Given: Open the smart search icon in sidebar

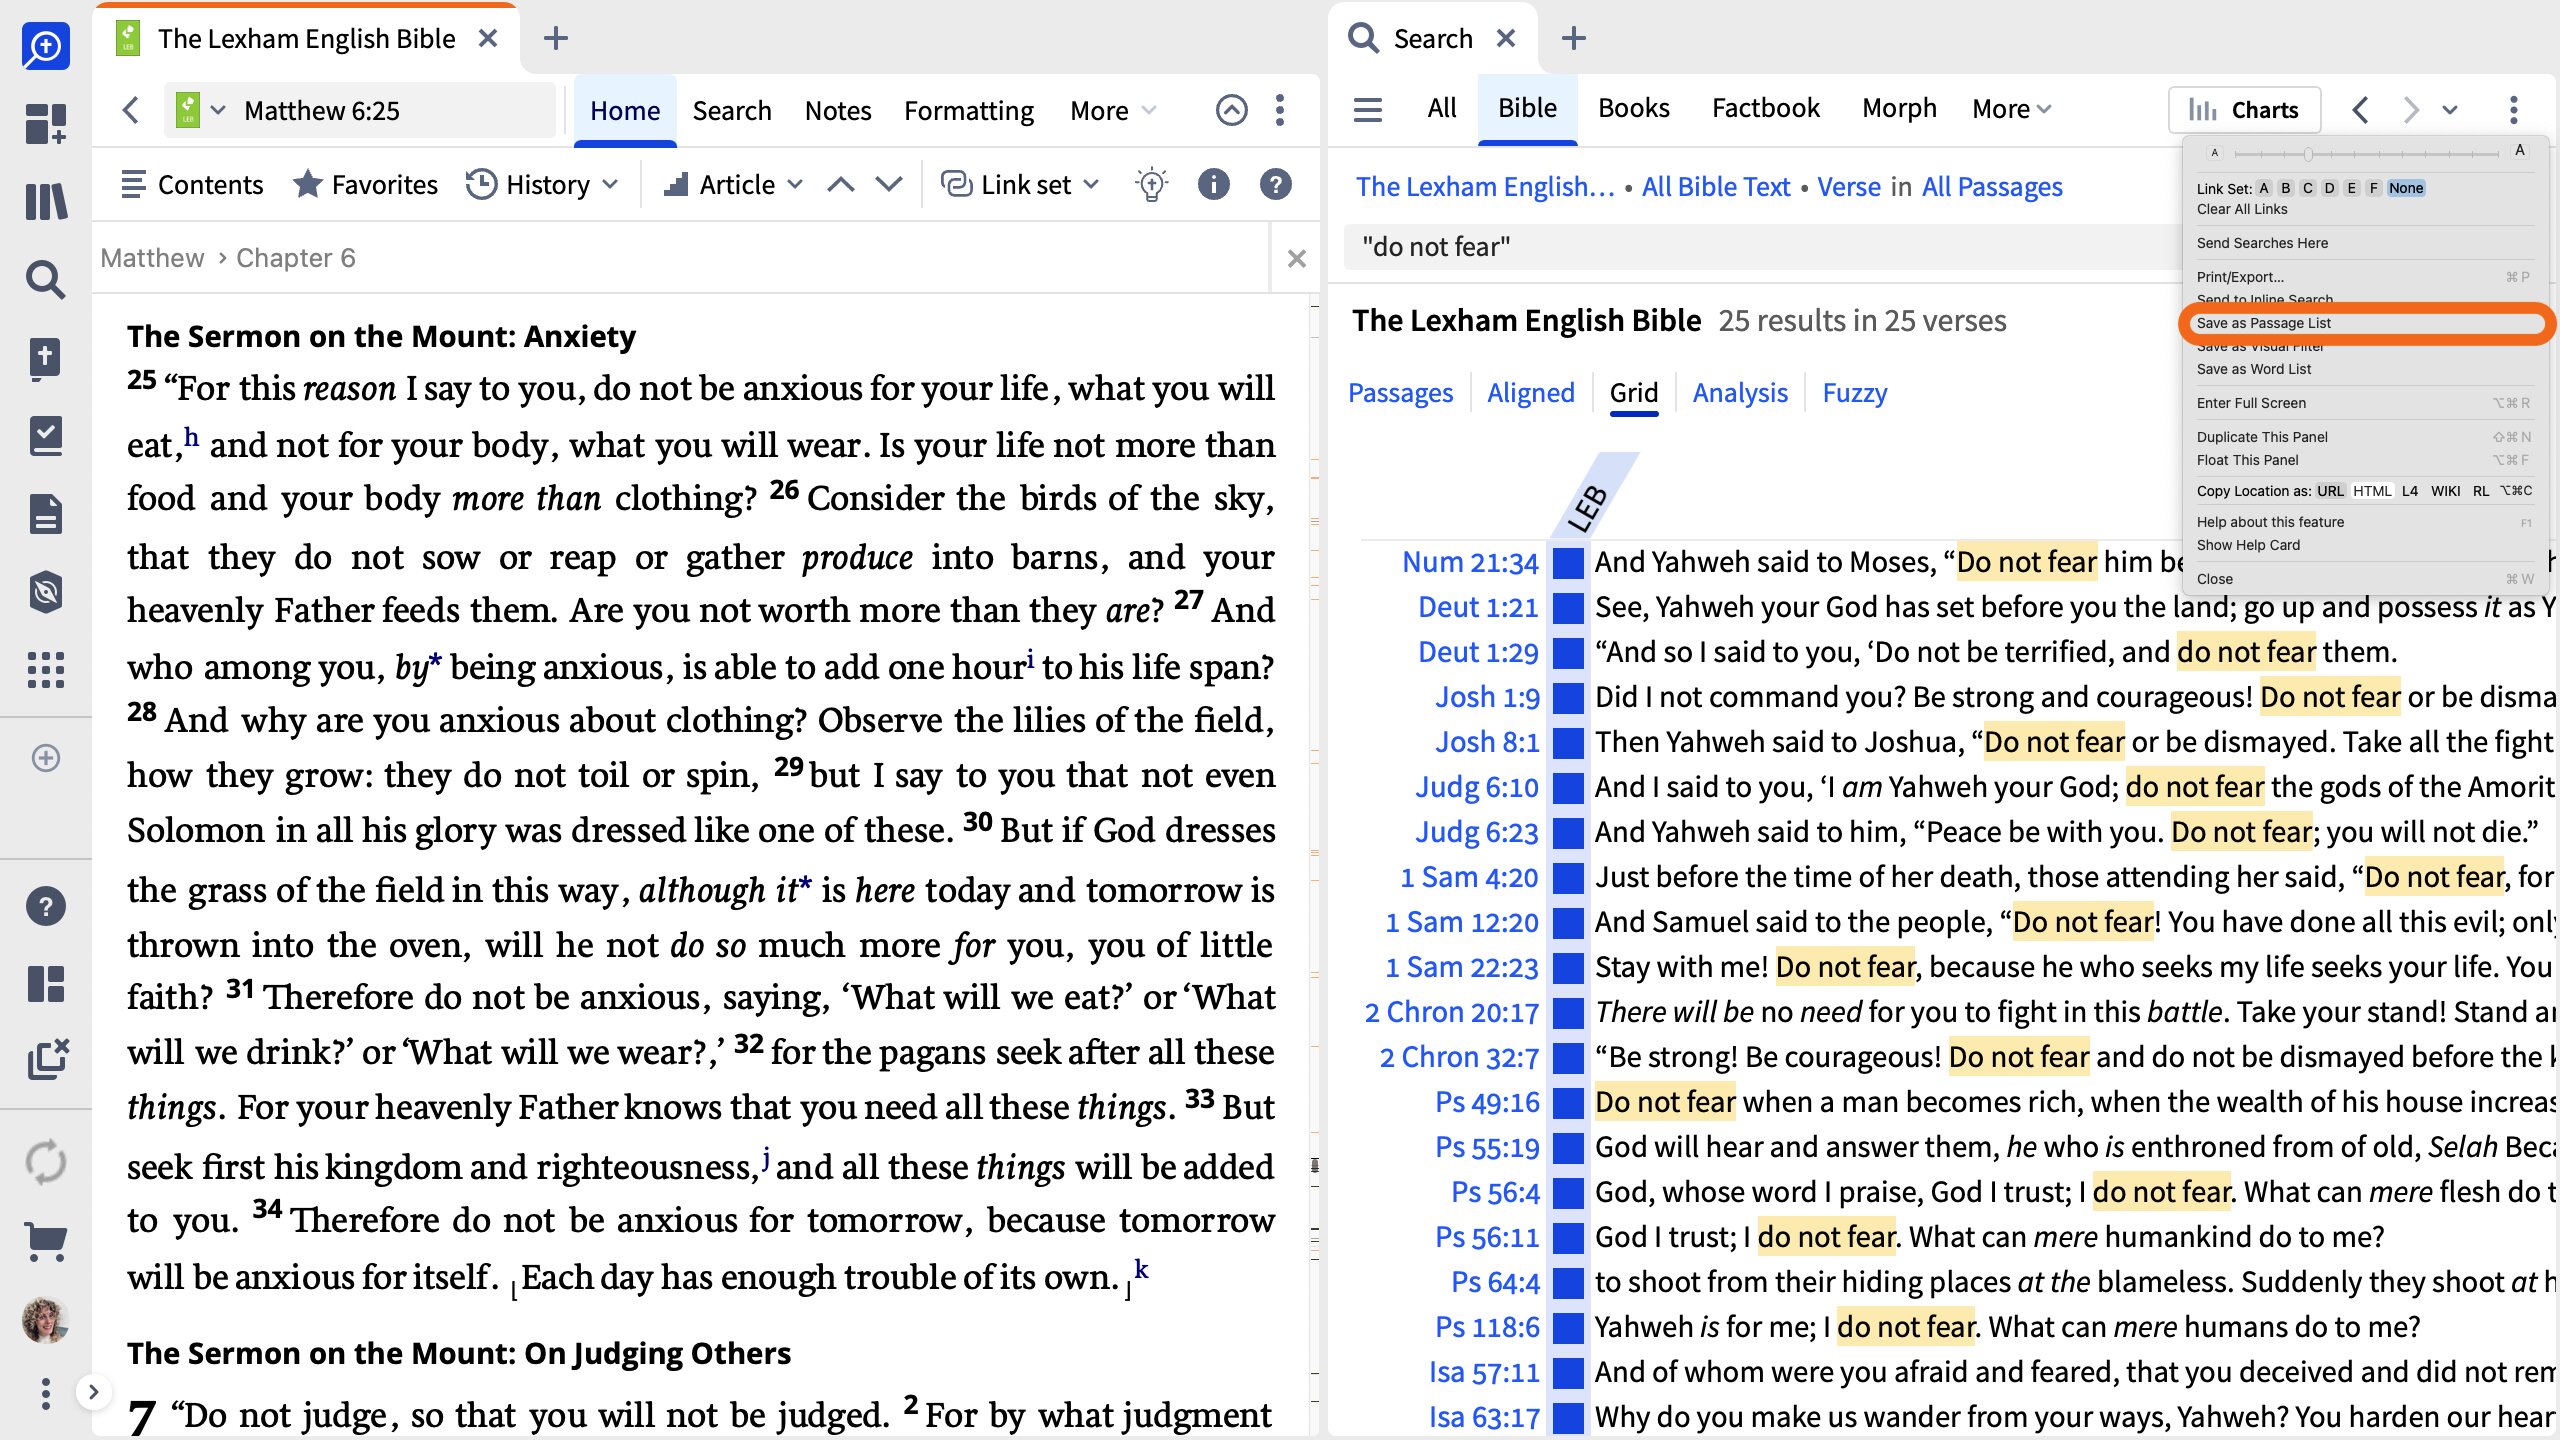Looking at the screenshot, I should [46, 46].
